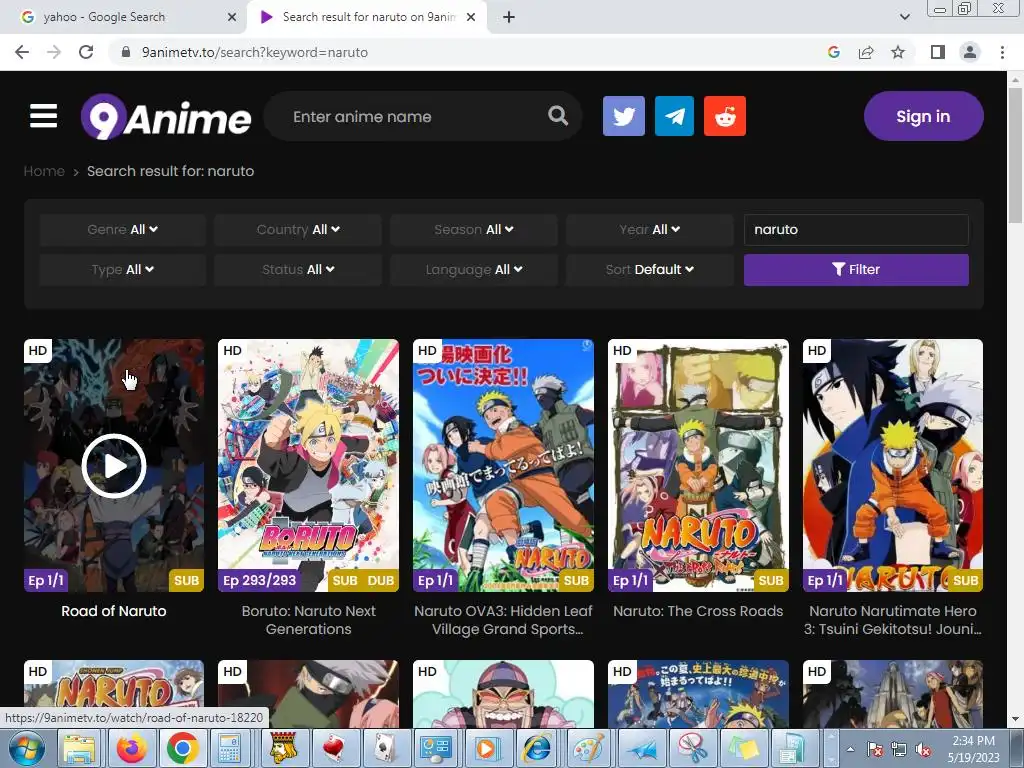Open Chrome profile avatar

click(970, 52)
